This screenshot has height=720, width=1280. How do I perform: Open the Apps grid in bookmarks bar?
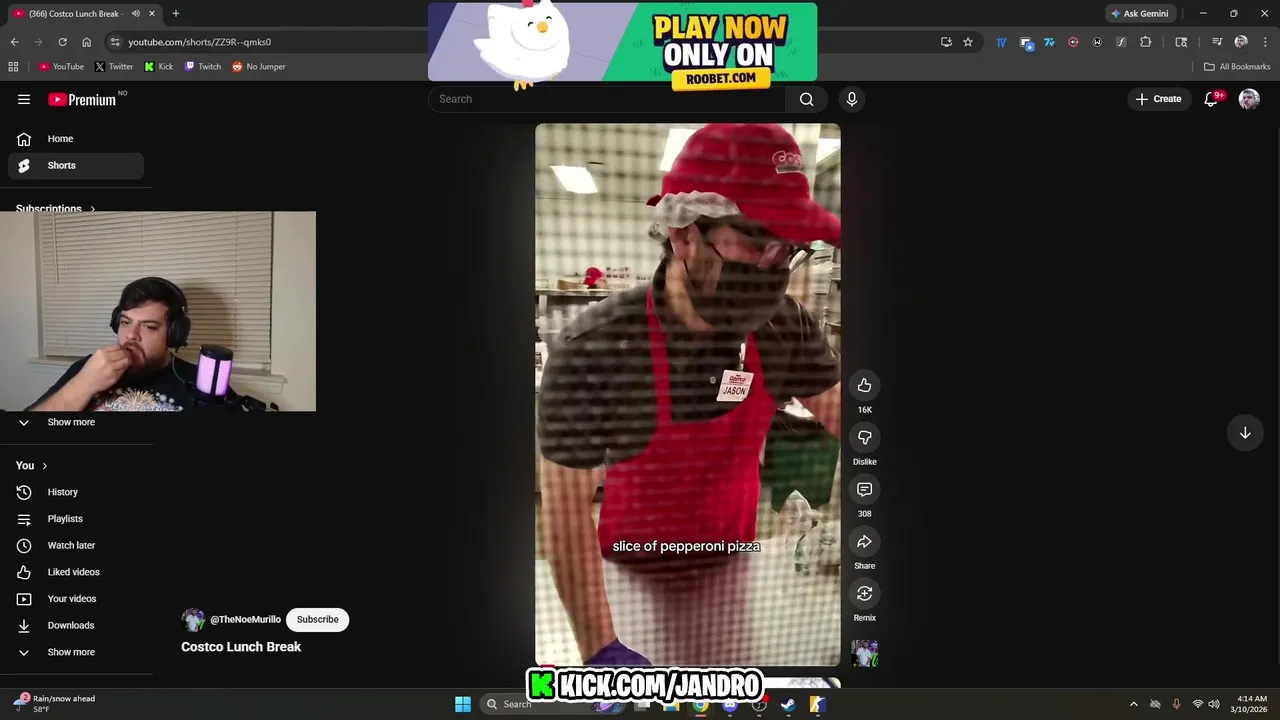[x=13, y=67]
